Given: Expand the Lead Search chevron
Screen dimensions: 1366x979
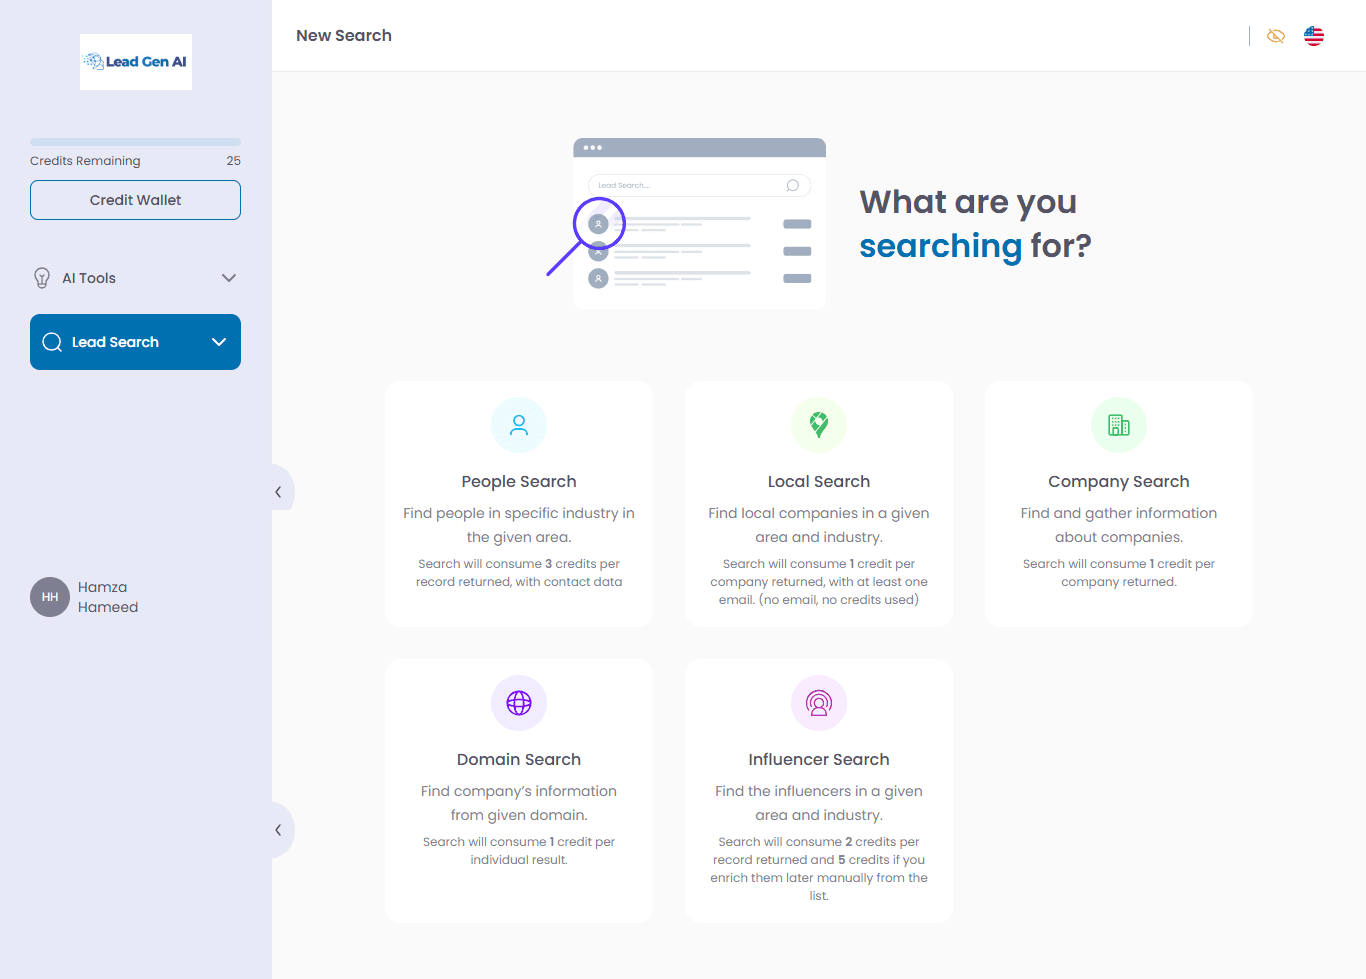Looking at the screenshot, I should 219,342.
